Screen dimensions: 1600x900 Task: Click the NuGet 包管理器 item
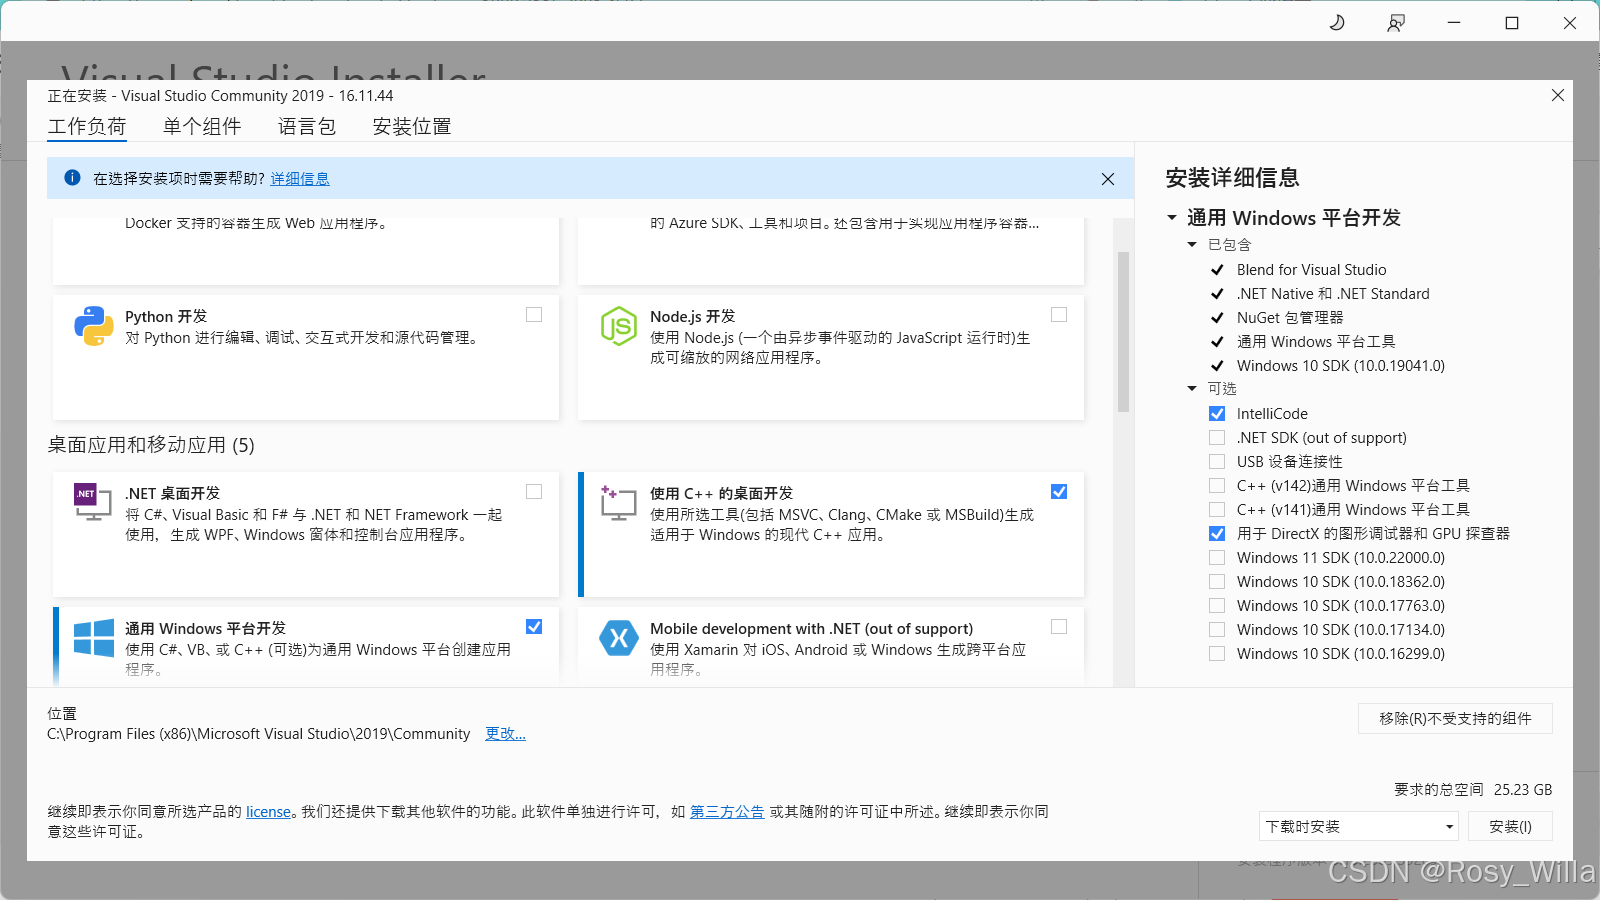point(1290,318)
